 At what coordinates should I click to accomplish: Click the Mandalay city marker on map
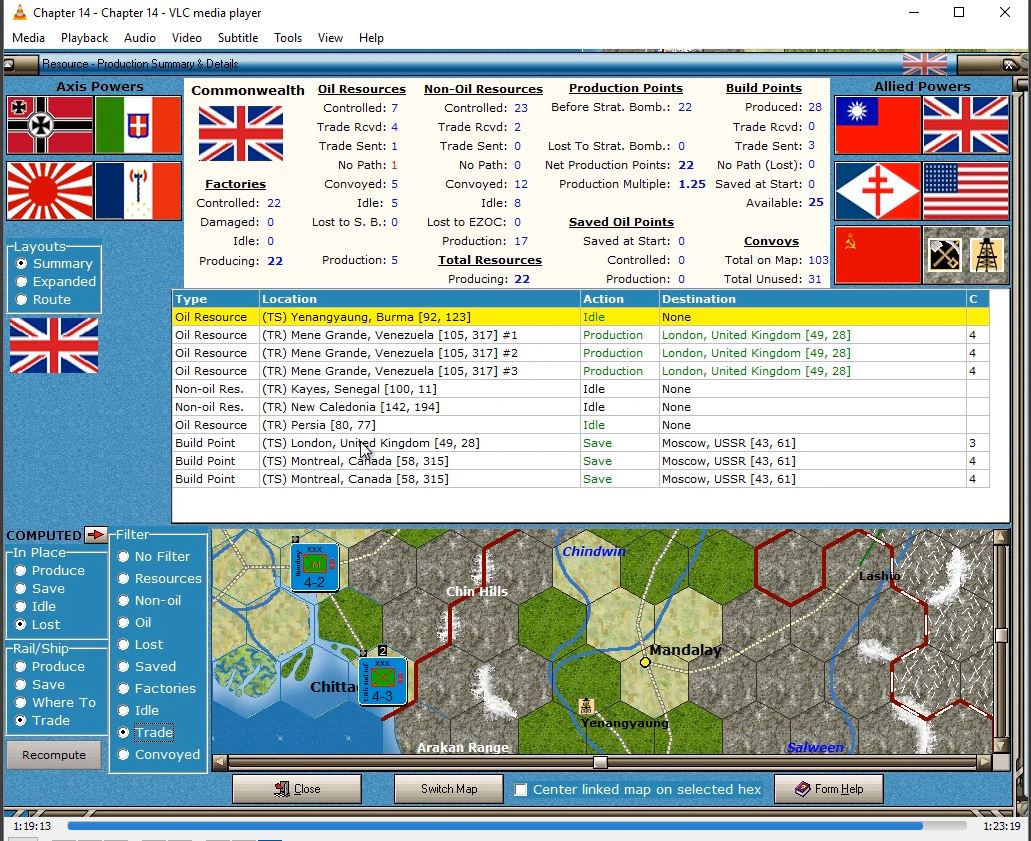click(645, 662)
